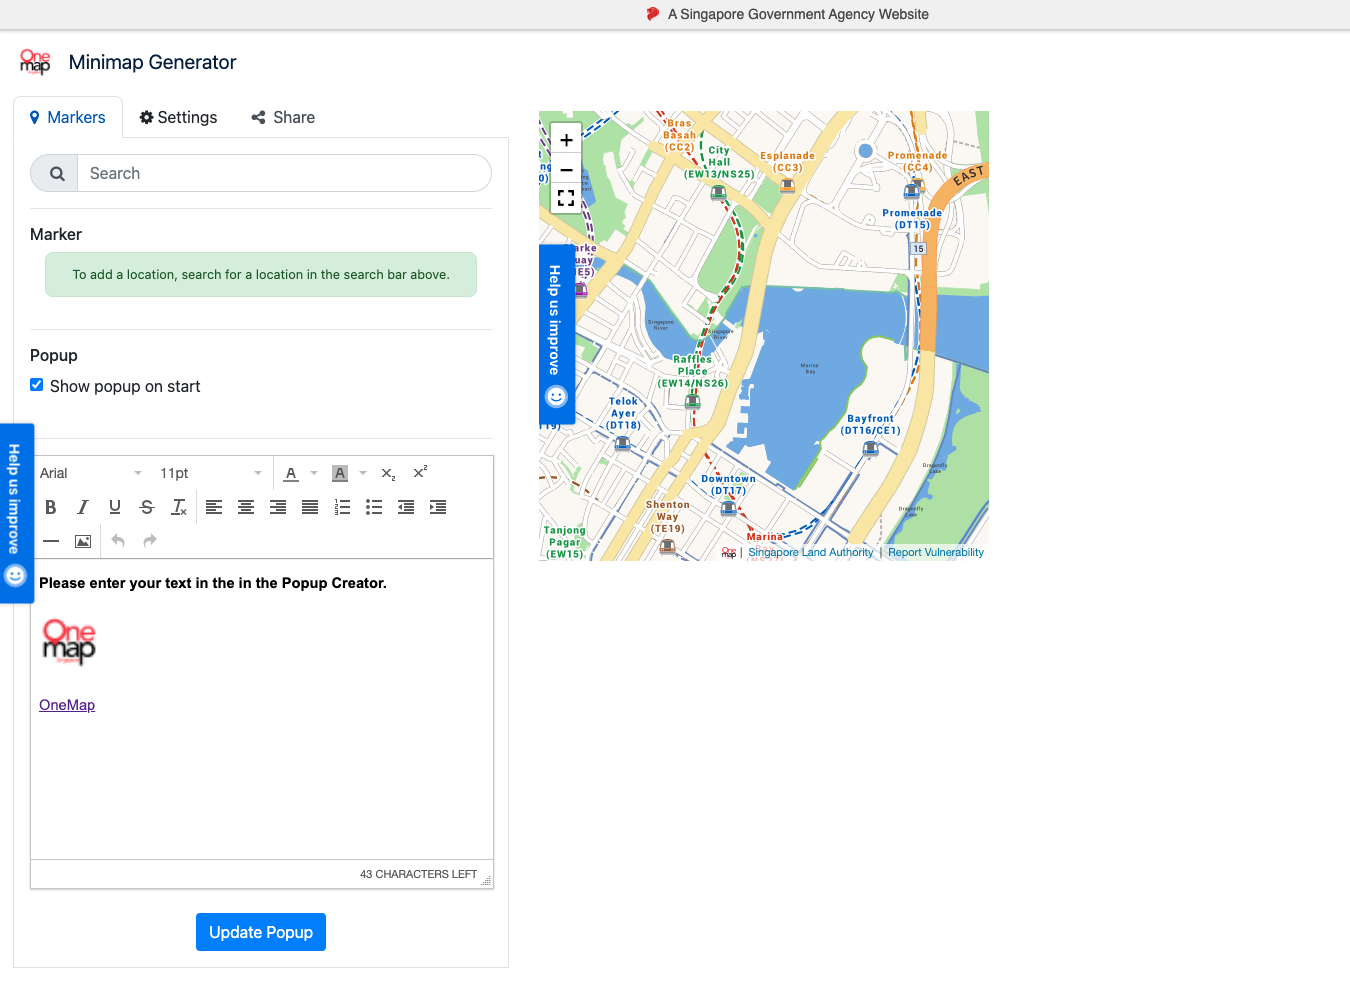Apply the grey background color swatch

pyautogui.click(x=340, y=473)
